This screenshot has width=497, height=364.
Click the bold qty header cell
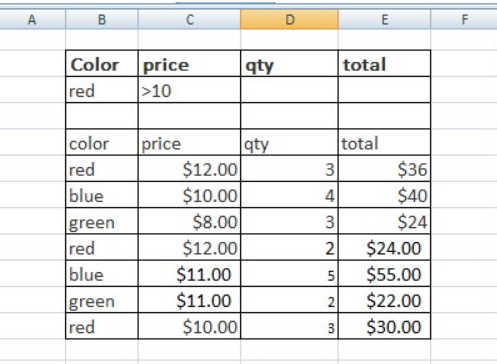click(289, 63)
